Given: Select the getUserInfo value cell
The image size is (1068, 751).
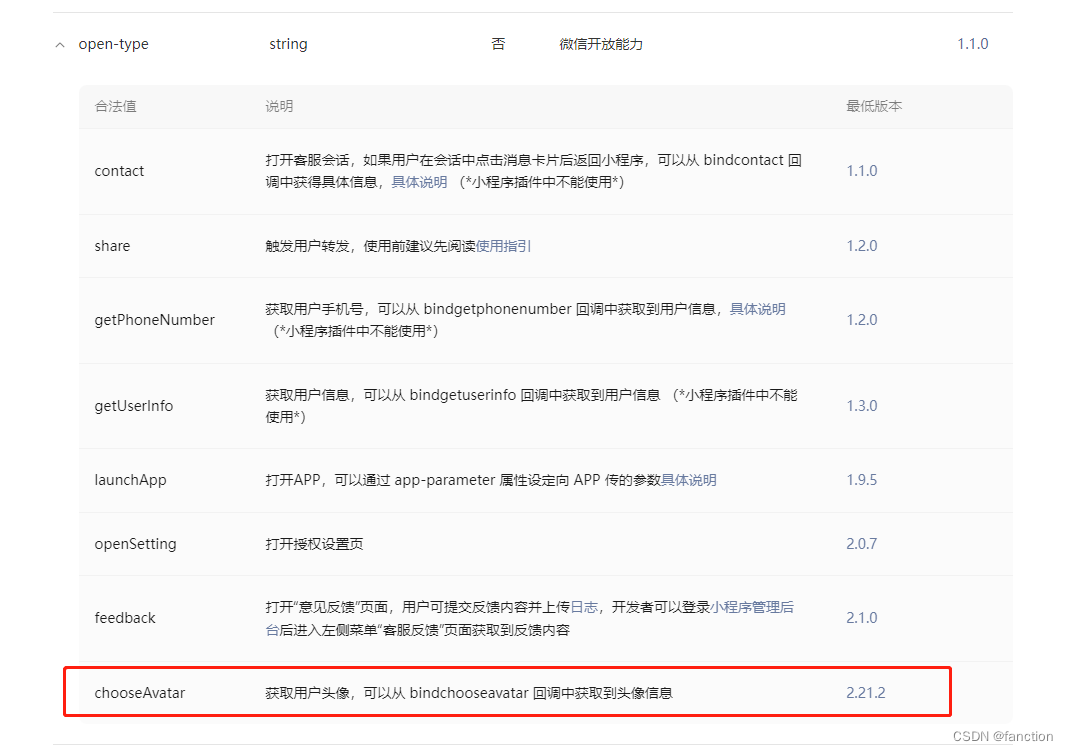Looking at the screenshot, I should point(134,406).
